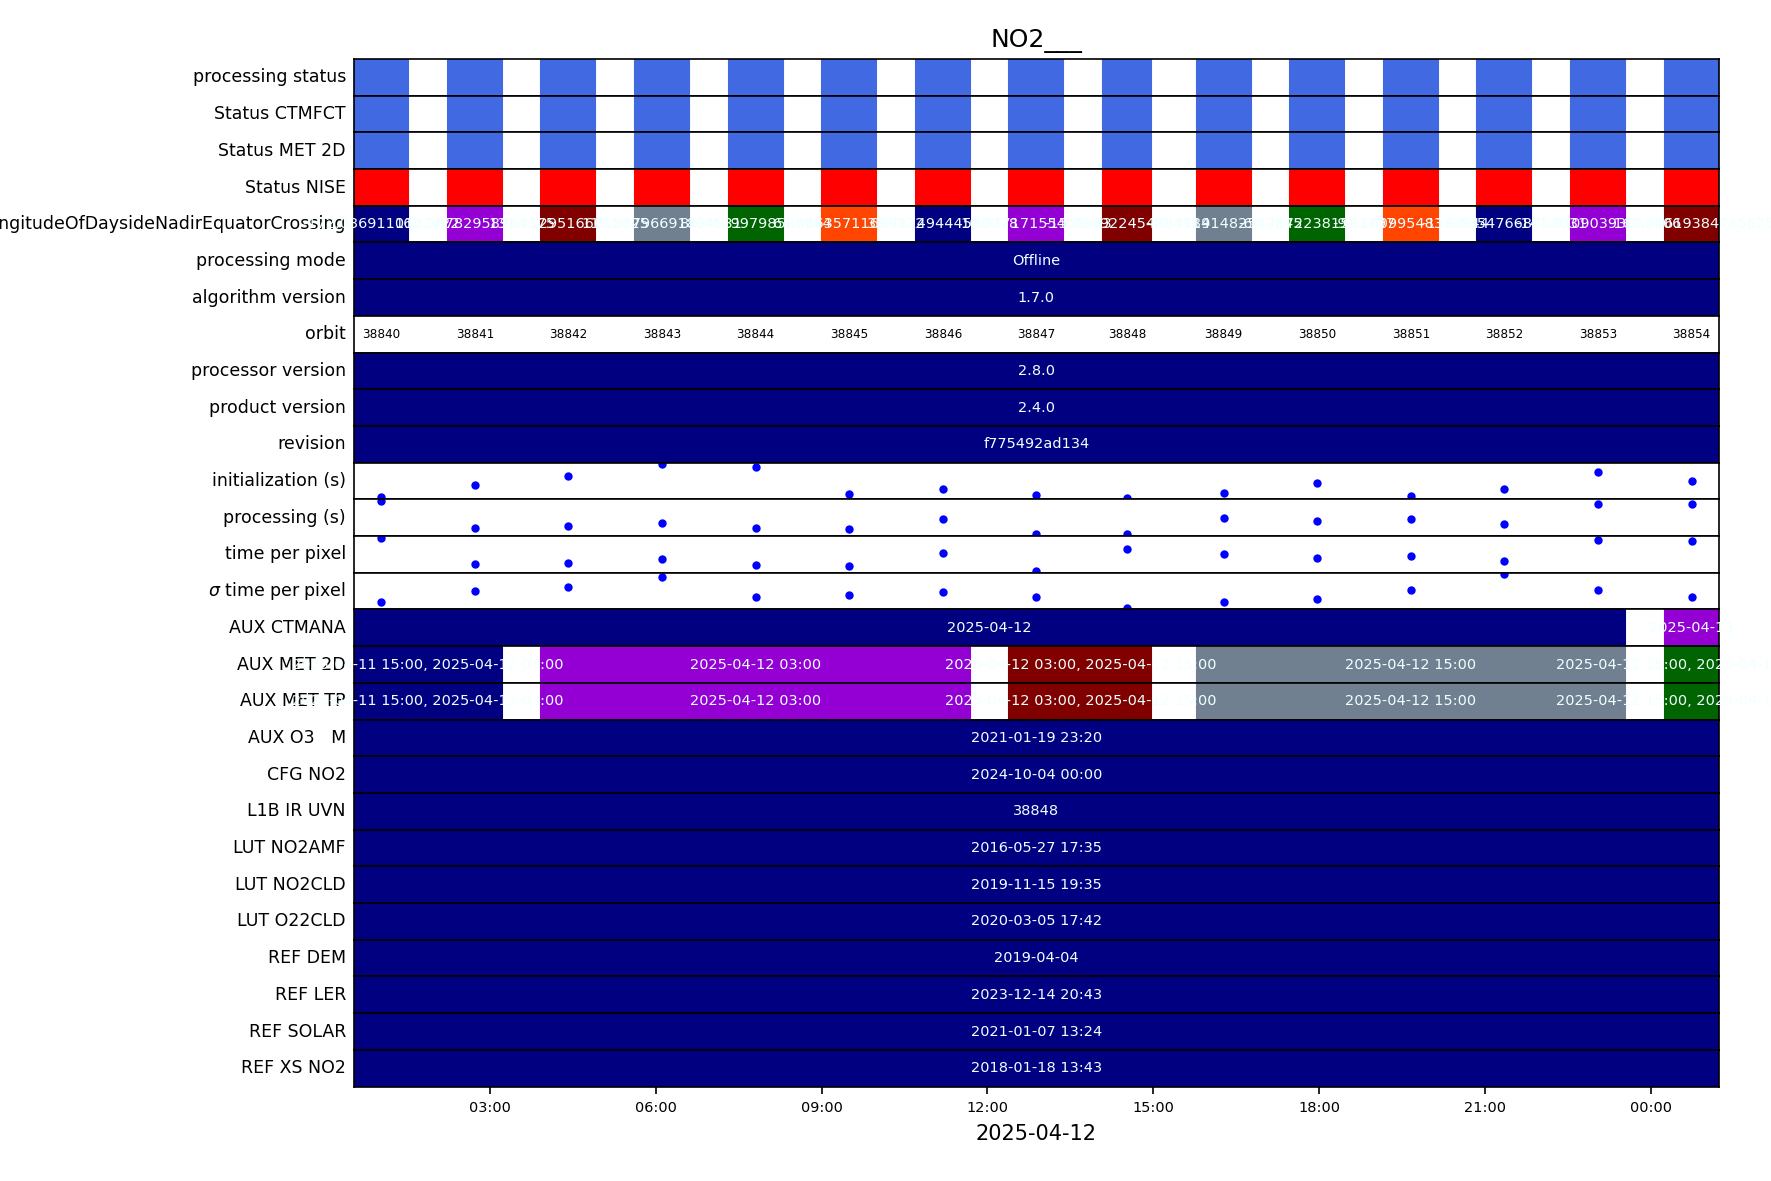Click the green block in AUX MET 2D row
The width and height of the screenshot is (1771, 1181).
(x=1691, y=664)
